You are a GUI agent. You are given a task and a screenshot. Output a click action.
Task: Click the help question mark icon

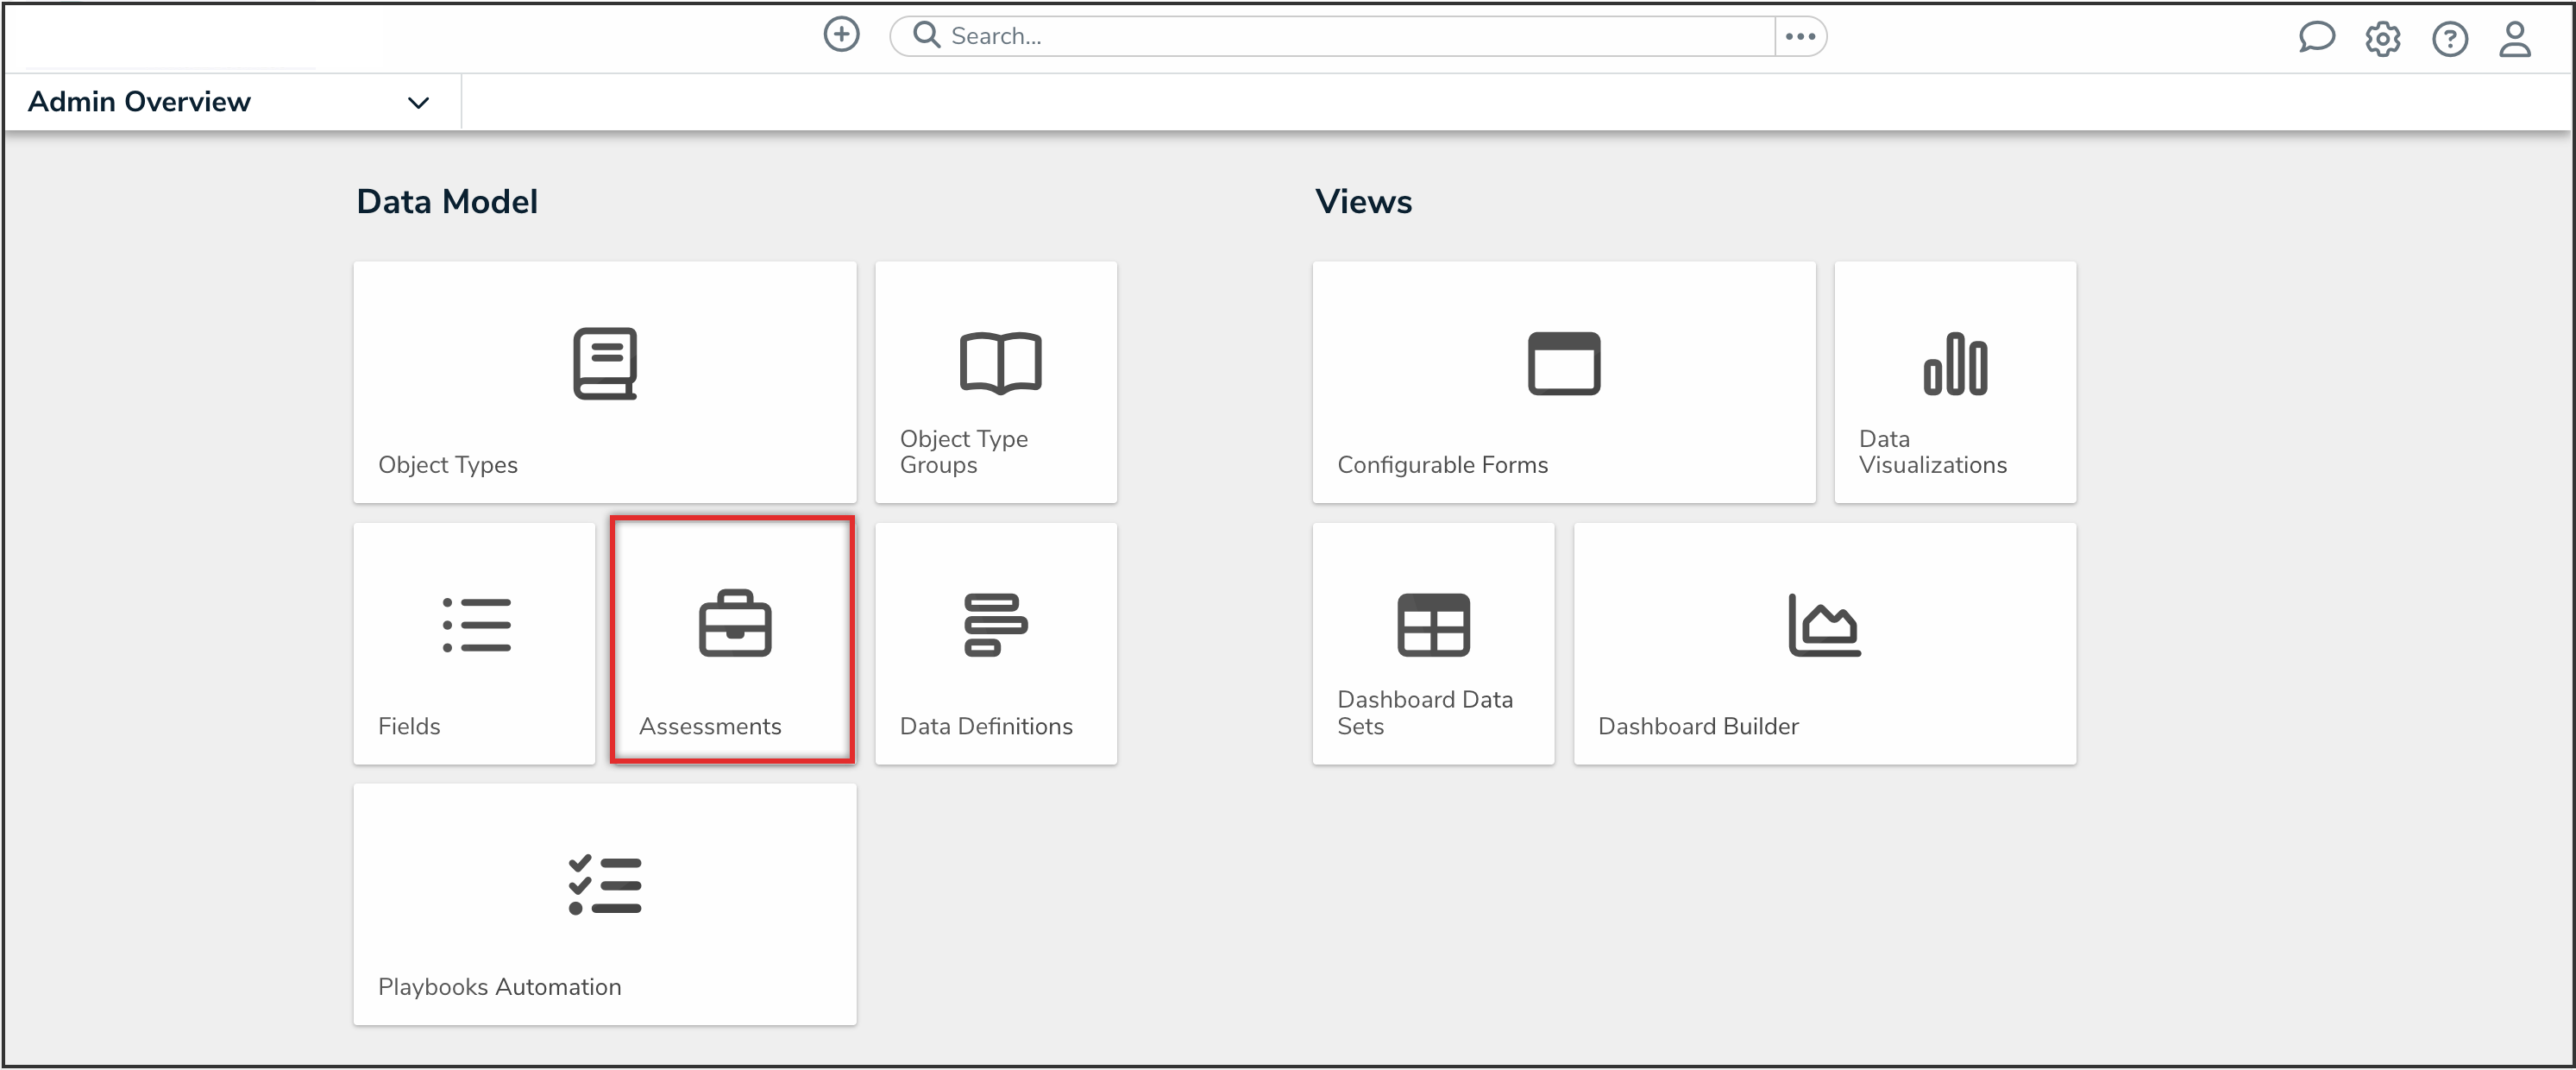pos(2449,39)
